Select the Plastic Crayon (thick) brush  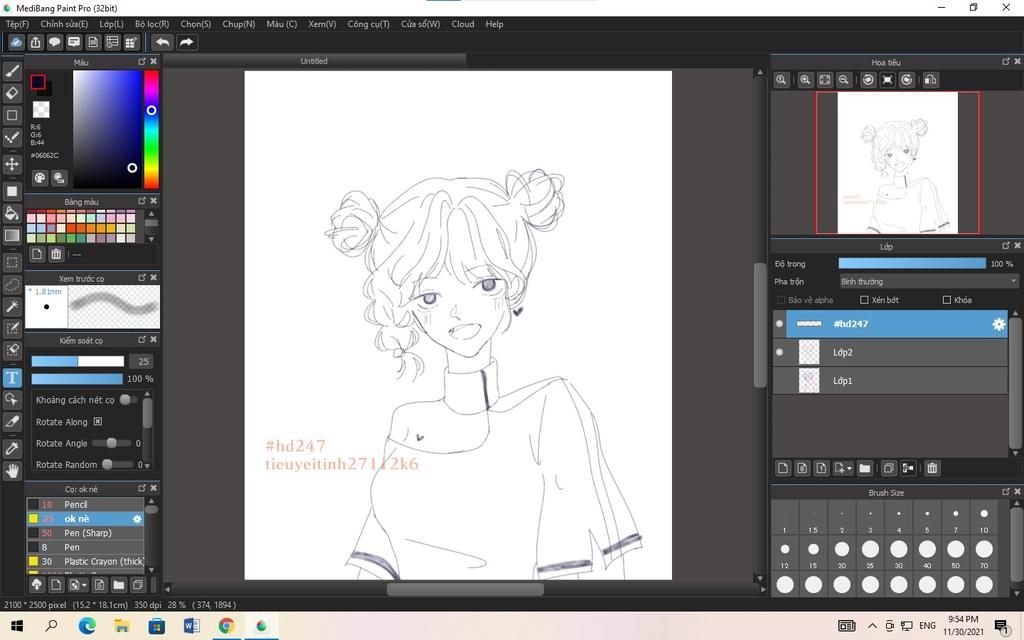pos(85,562)
